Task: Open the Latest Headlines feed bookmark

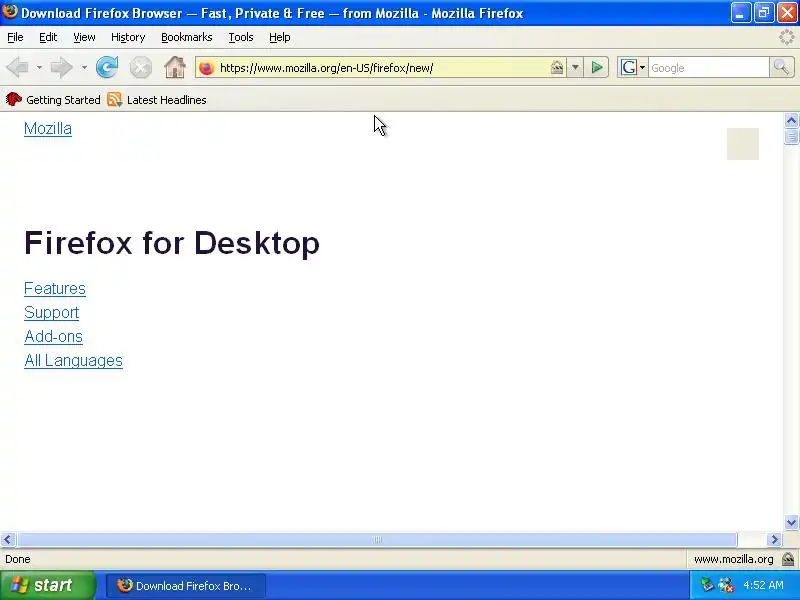Action: (x=157, y=99)
